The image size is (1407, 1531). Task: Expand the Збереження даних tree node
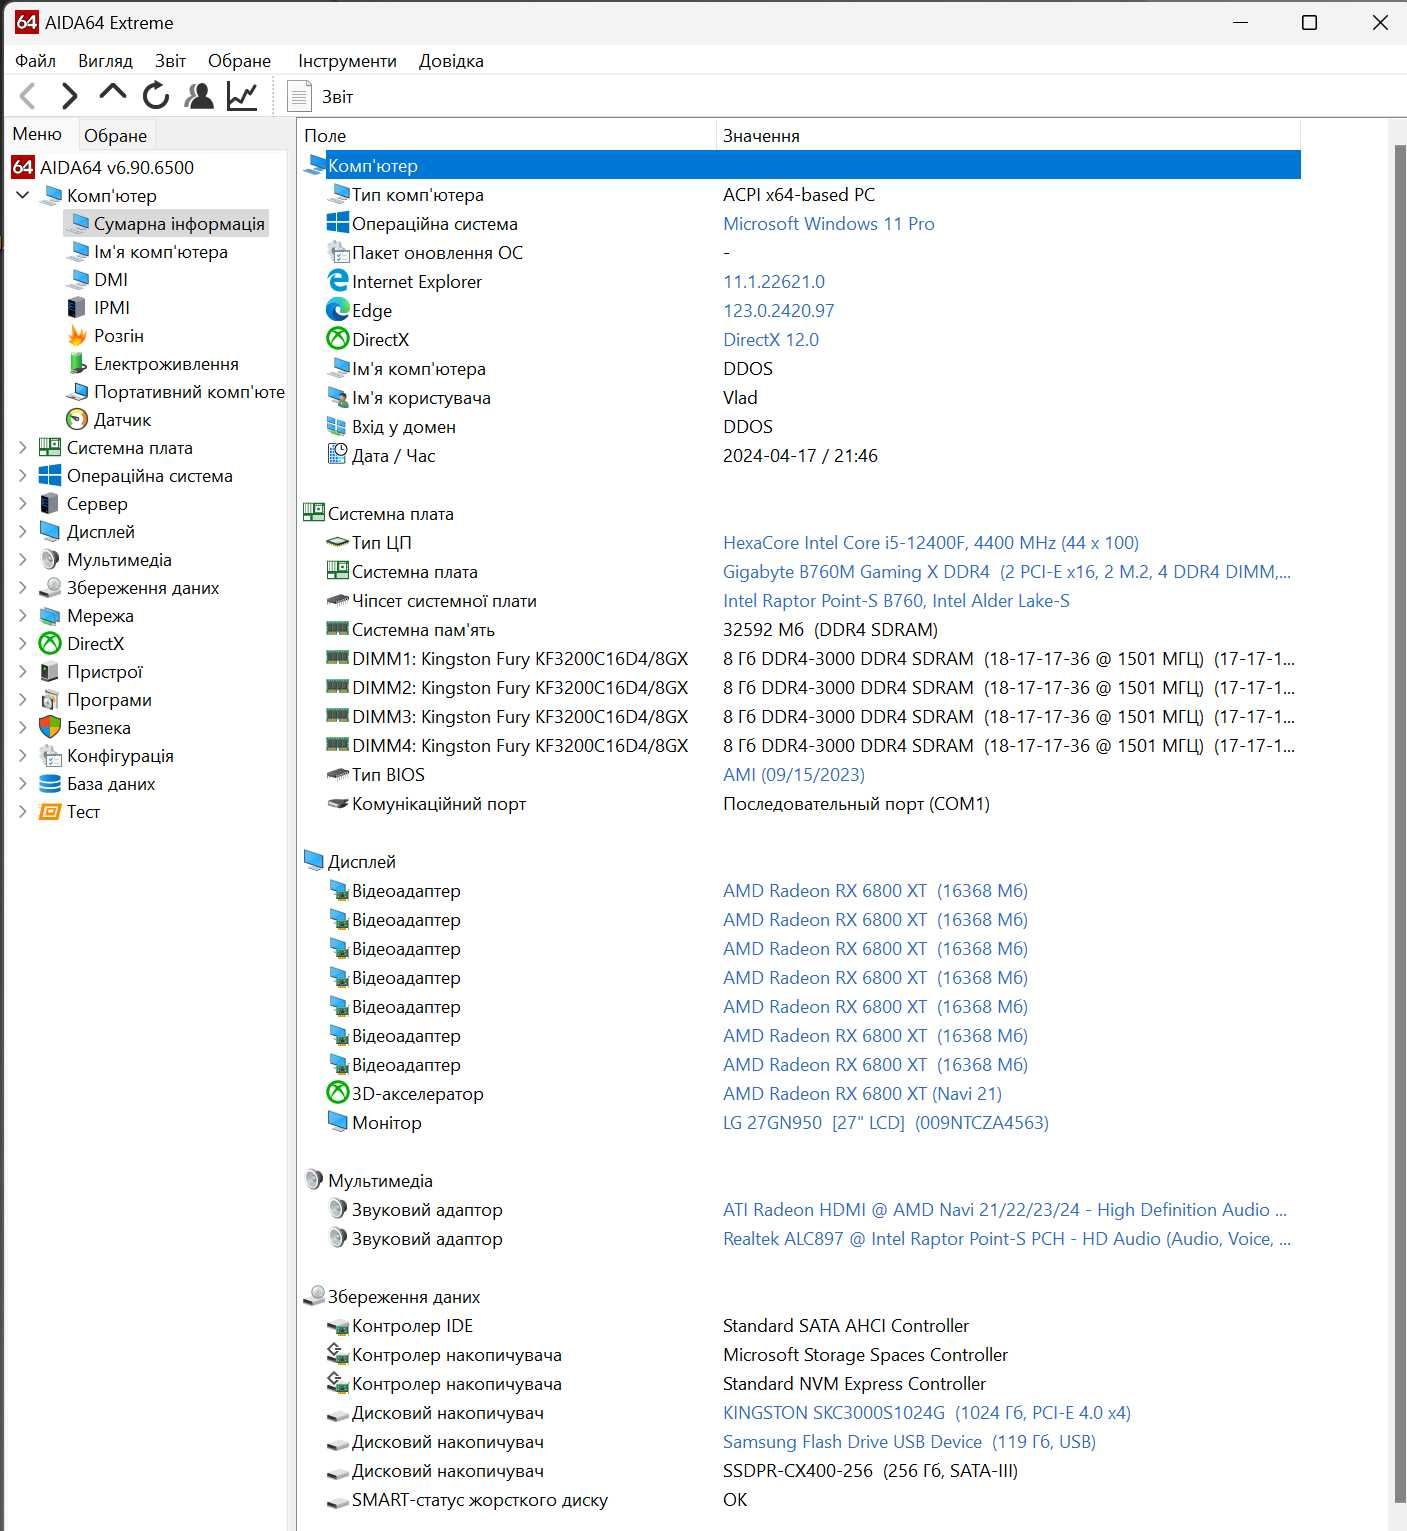click(23, 587)
